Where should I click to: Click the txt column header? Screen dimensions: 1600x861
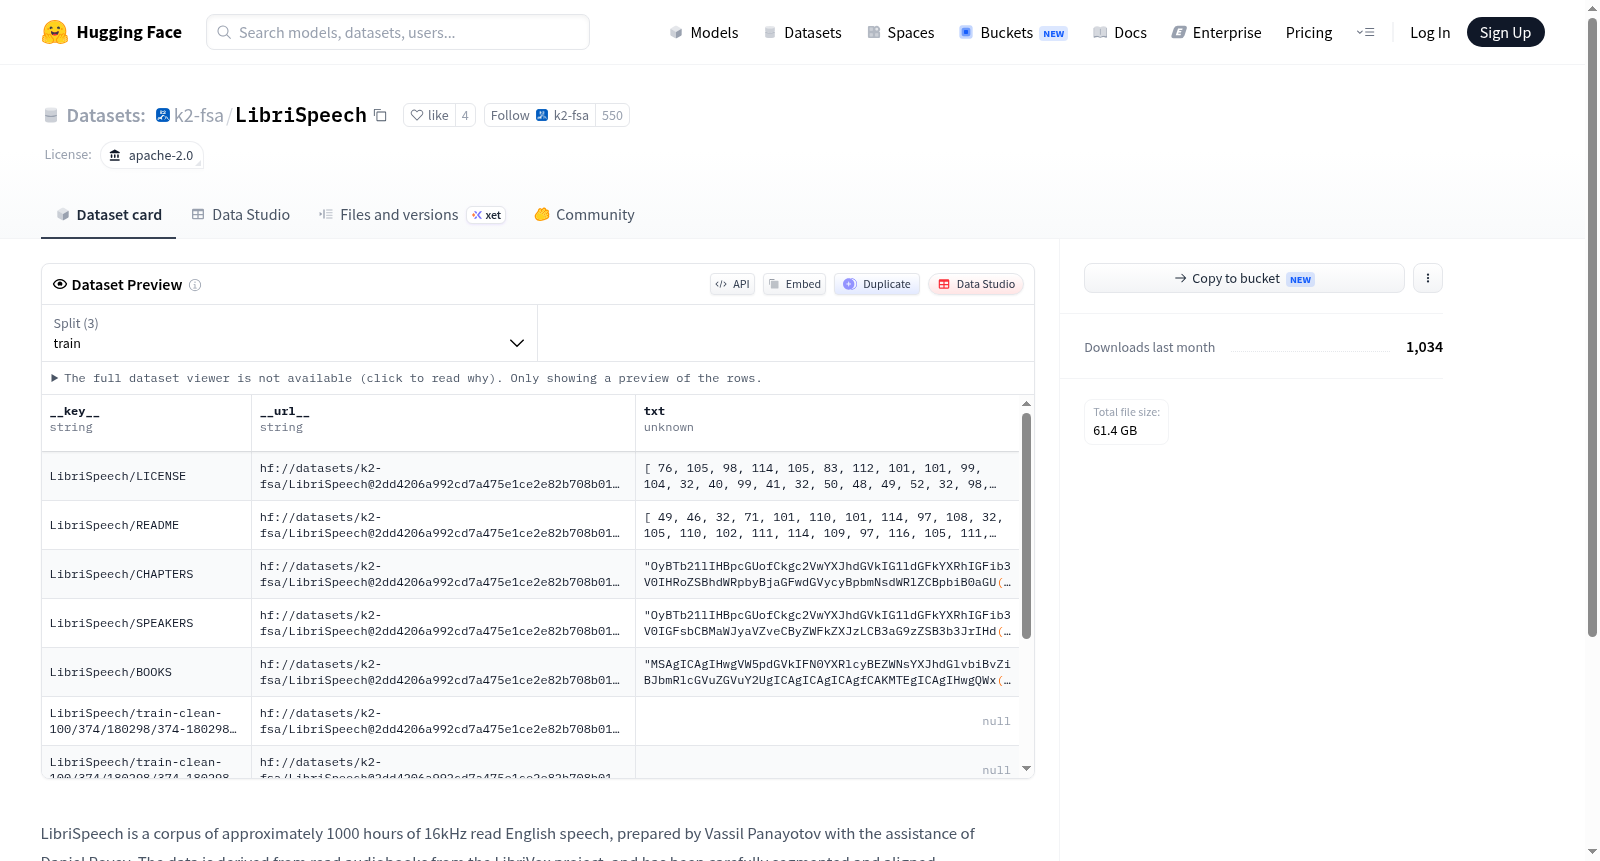(x=827, y=420)
